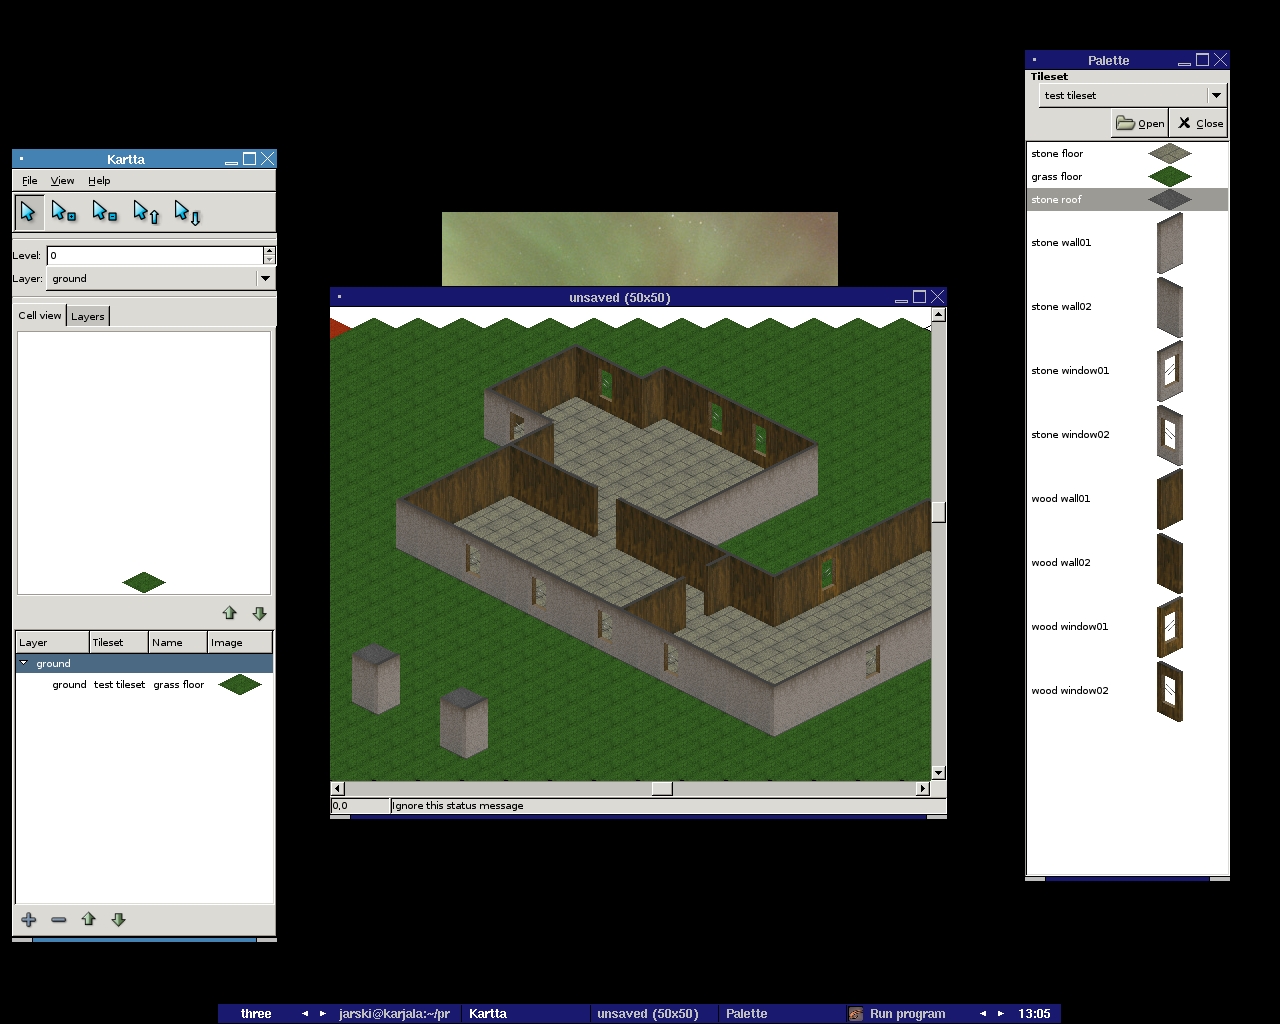Increase the Level value with up stepper
This screenshot has width=1280, height=1024.
[x=269, y=251]
